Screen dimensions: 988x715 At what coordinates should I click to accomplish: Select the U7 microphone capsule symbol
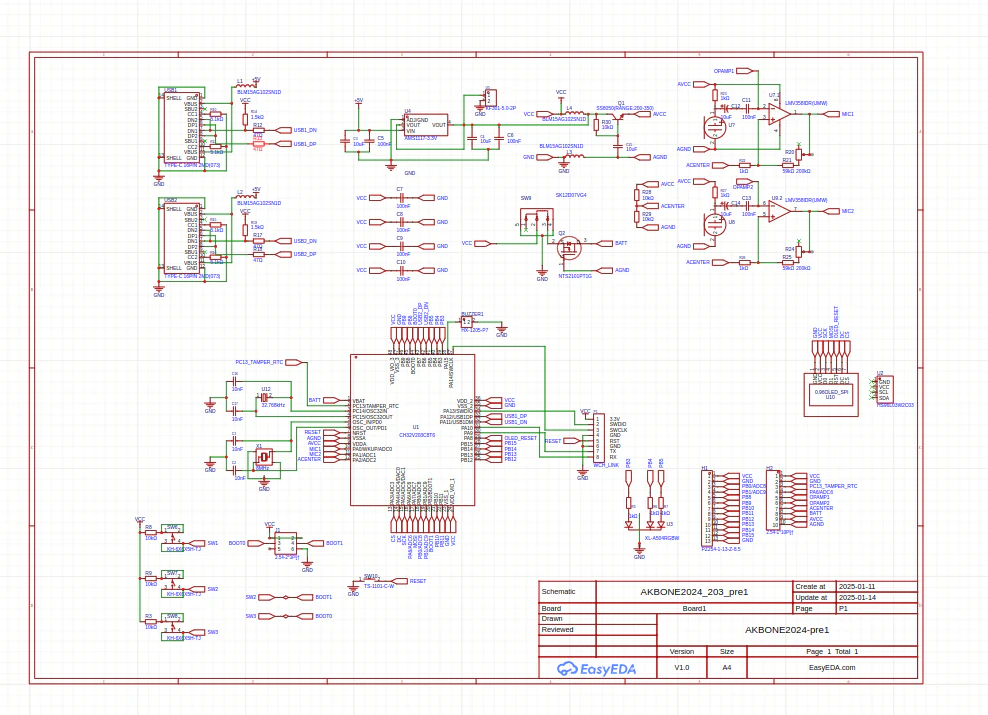[x=715, y=127]
